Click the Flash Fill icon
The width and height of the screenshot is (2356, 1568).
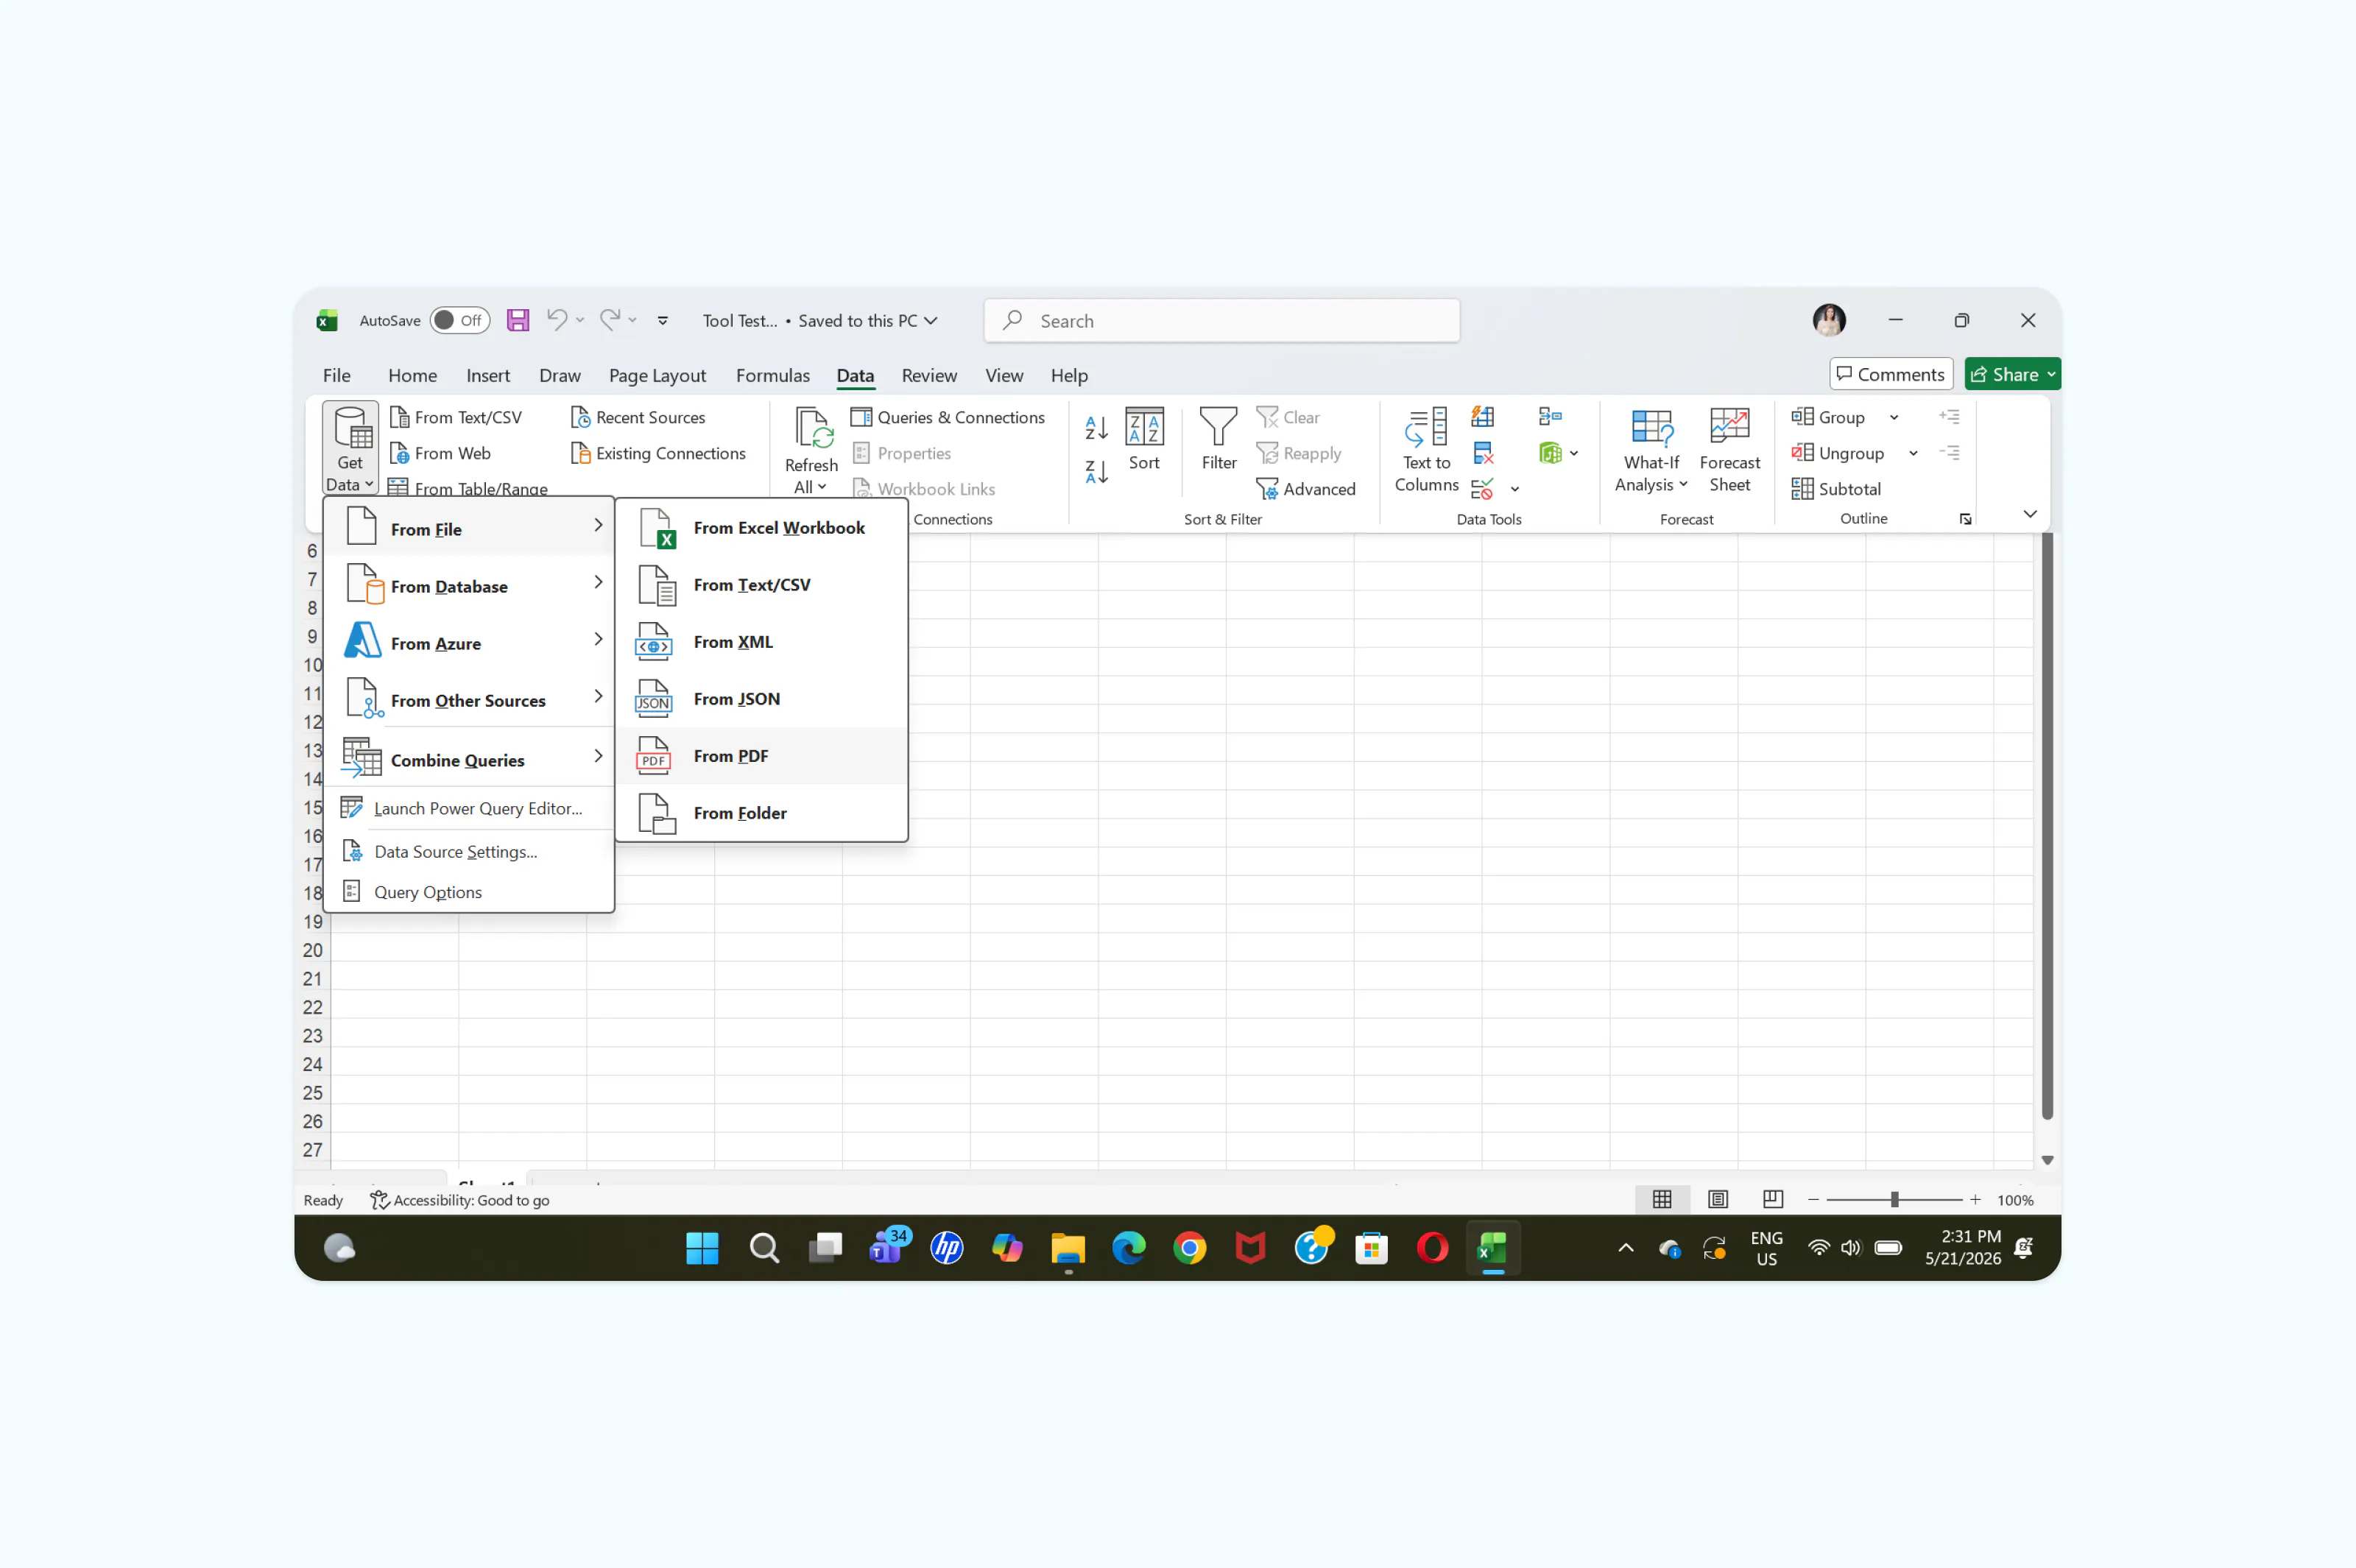1482,417
